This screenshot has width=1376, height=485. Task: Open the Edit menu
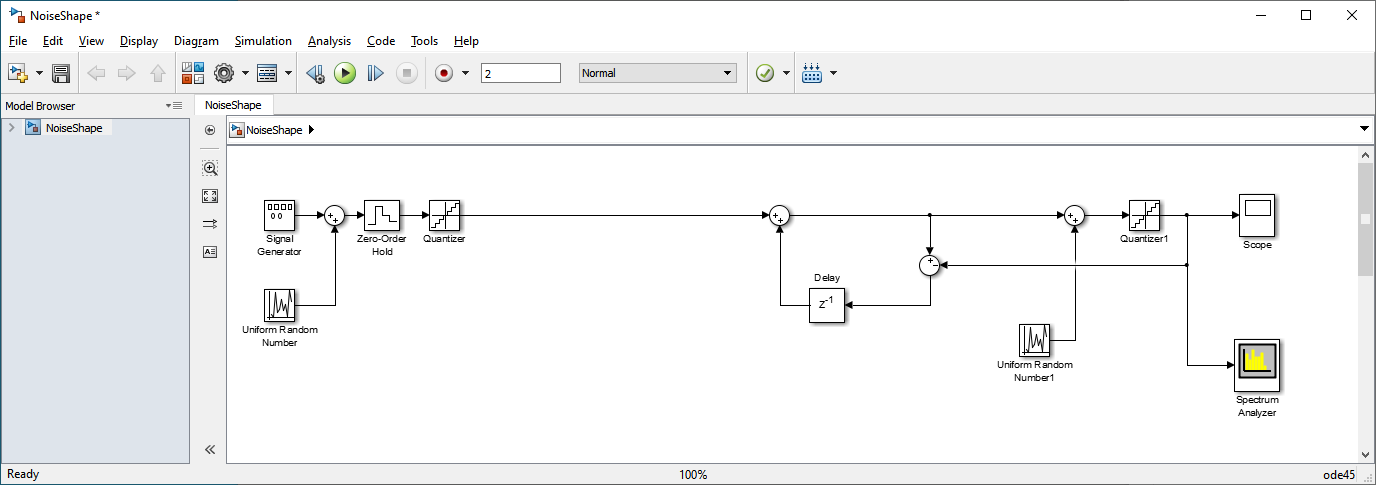click(x=53, y=41)
